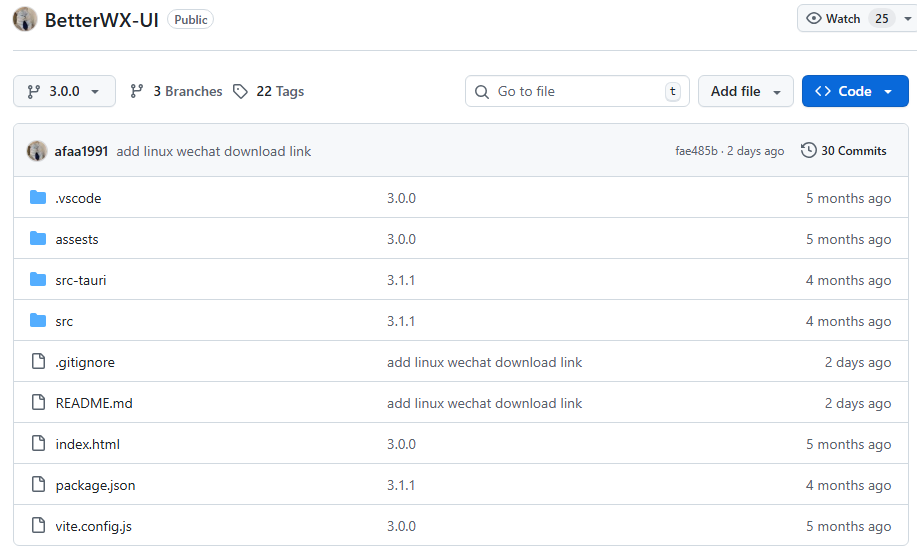Open the 3.0.0 branch selector dropdown
This screenshot has width=917, height=553.
tap(64, 91)
